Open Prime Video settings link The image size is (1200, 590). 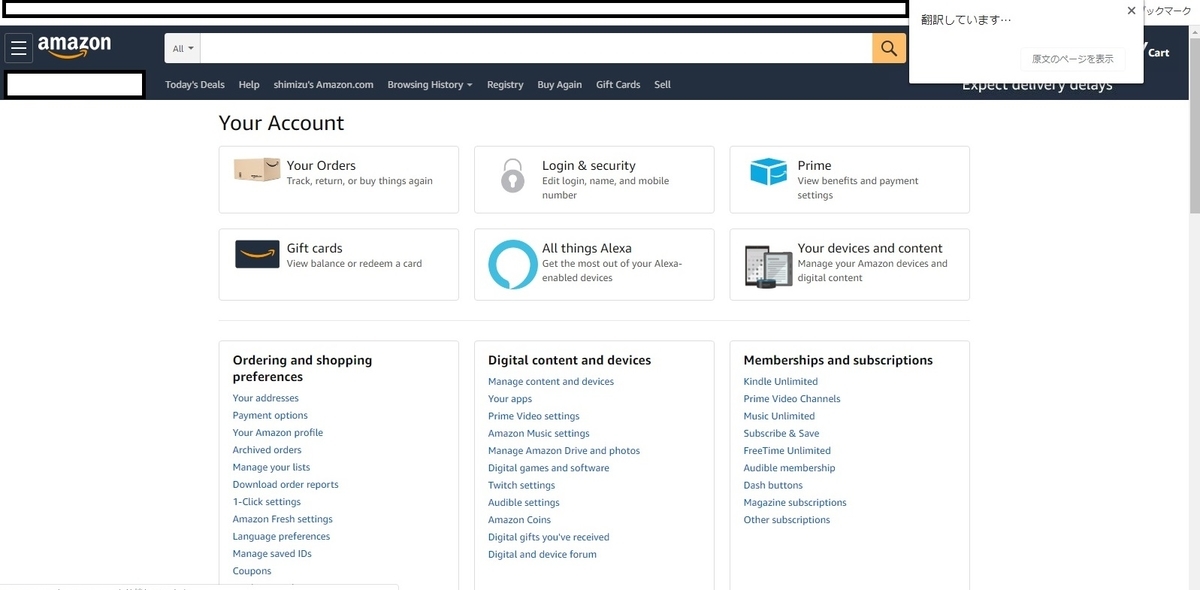(x=533, y=416)
